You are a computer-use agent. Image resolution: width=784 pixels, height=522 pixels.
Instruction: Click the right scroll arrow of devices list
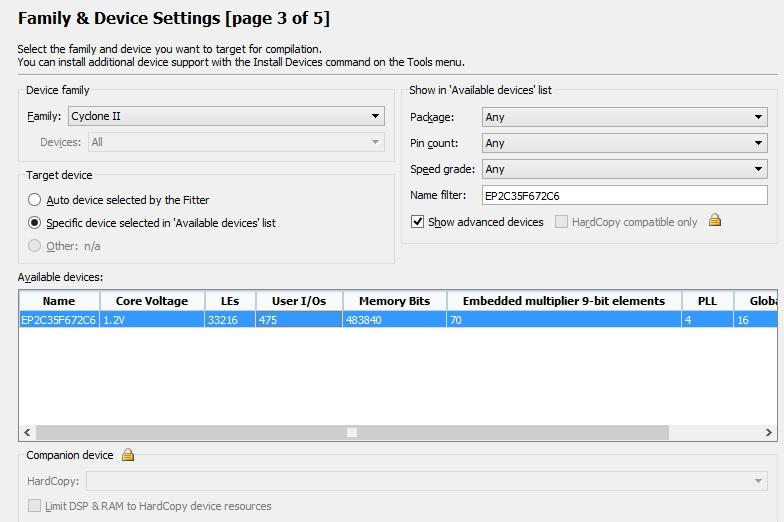(768, 432)
